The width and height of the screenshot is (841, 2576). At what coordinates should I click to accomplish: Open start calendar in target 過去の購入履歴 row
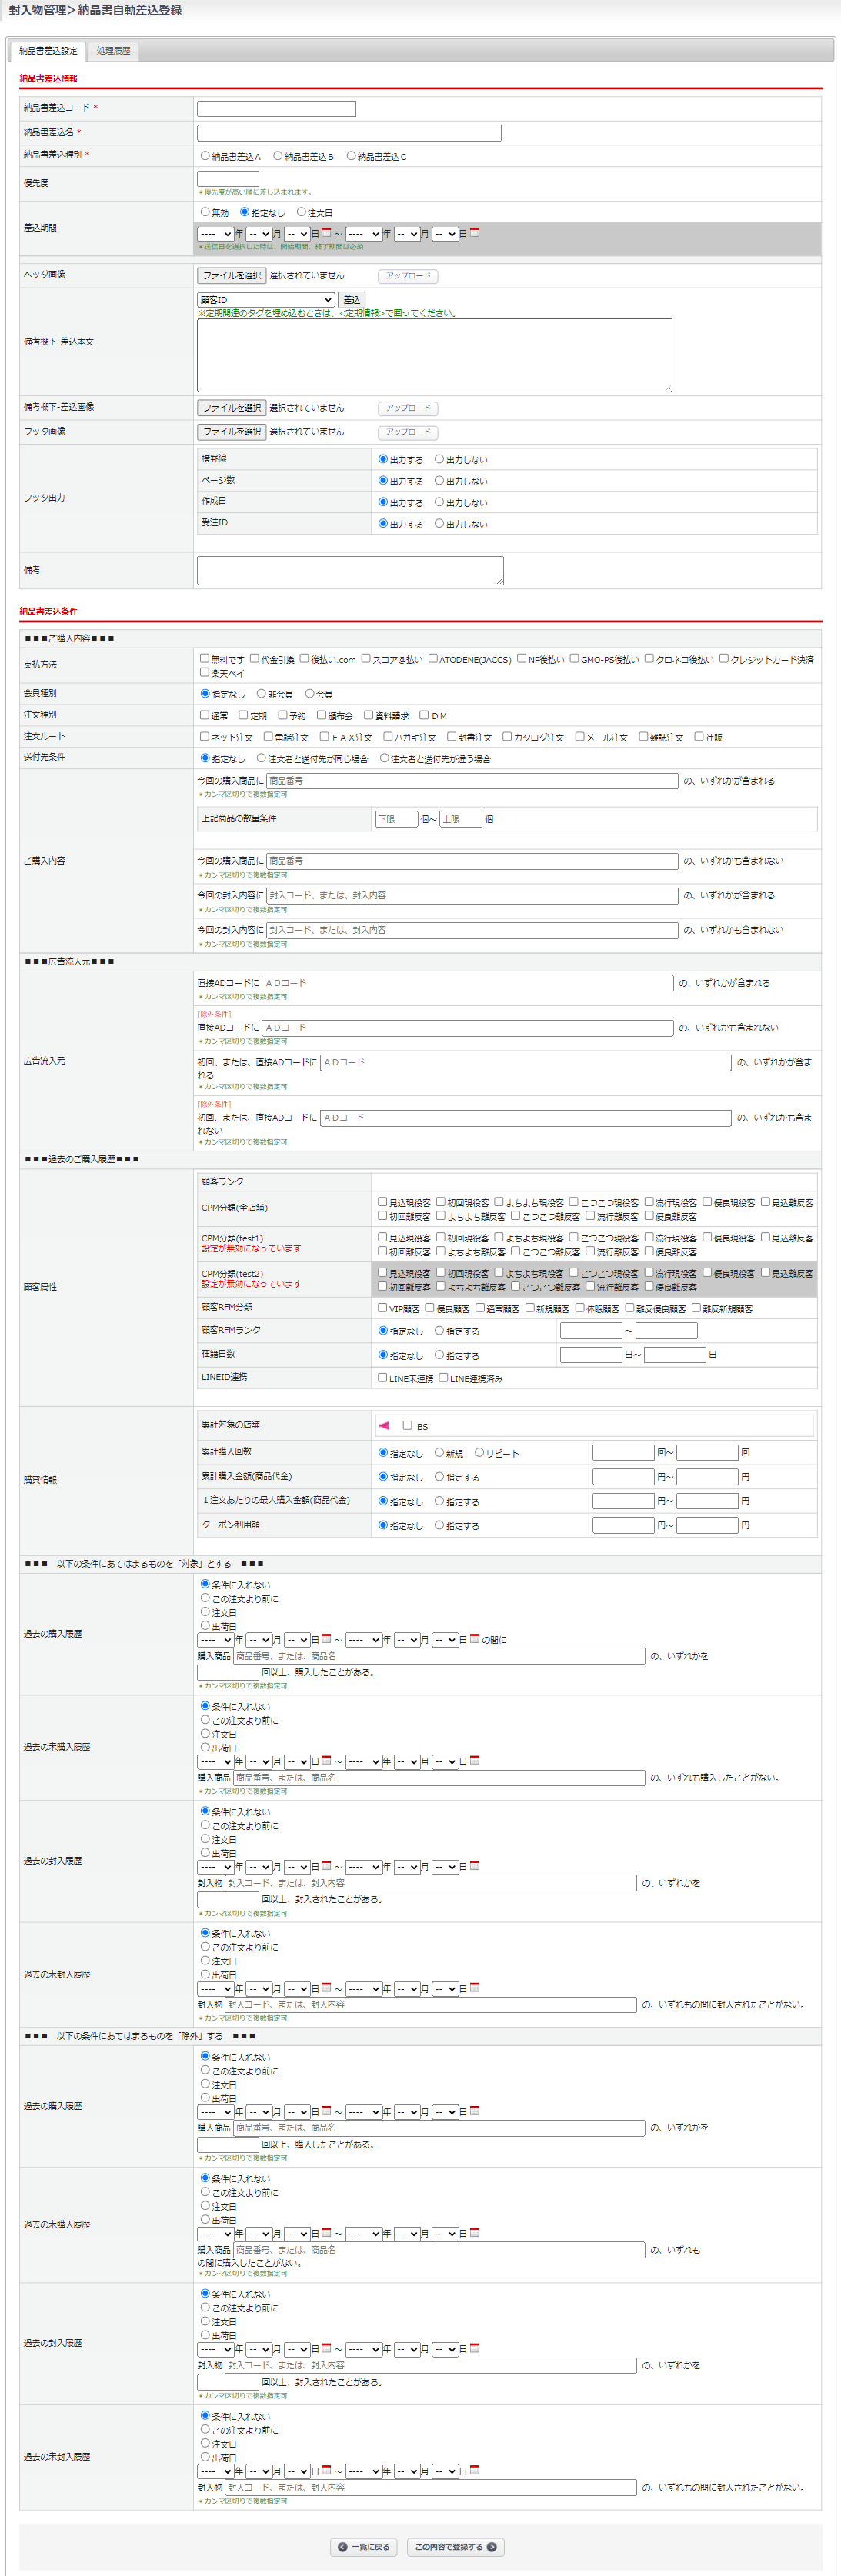[x=326, y=1639]
